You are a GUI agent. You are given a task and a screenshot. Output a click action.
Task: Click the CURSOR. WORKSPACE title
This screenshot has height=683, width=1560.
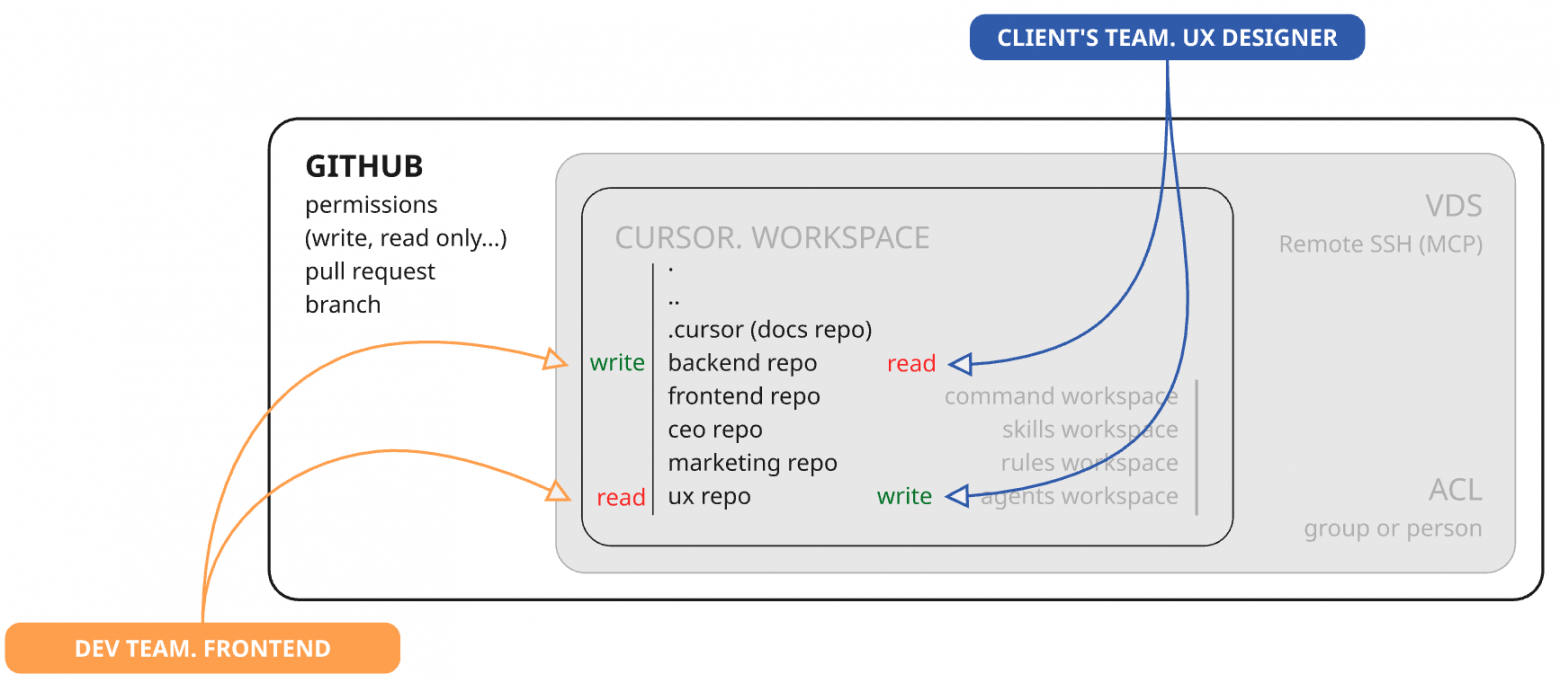pos(772,237)
